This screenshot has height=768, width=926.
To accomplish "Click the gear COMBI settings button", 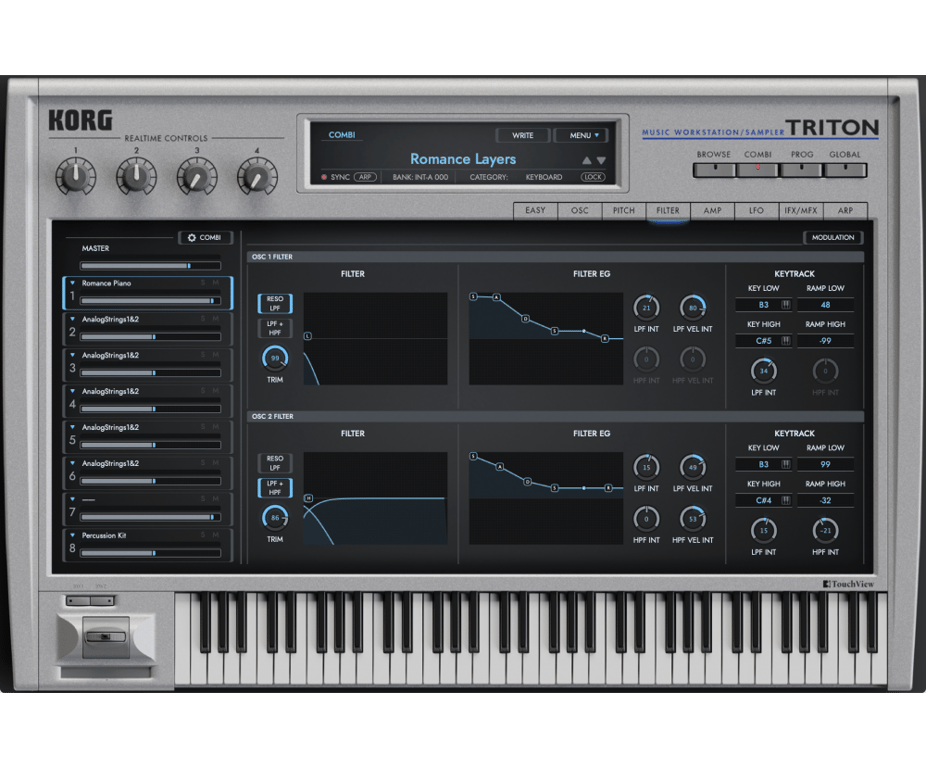I will (205, 237).
